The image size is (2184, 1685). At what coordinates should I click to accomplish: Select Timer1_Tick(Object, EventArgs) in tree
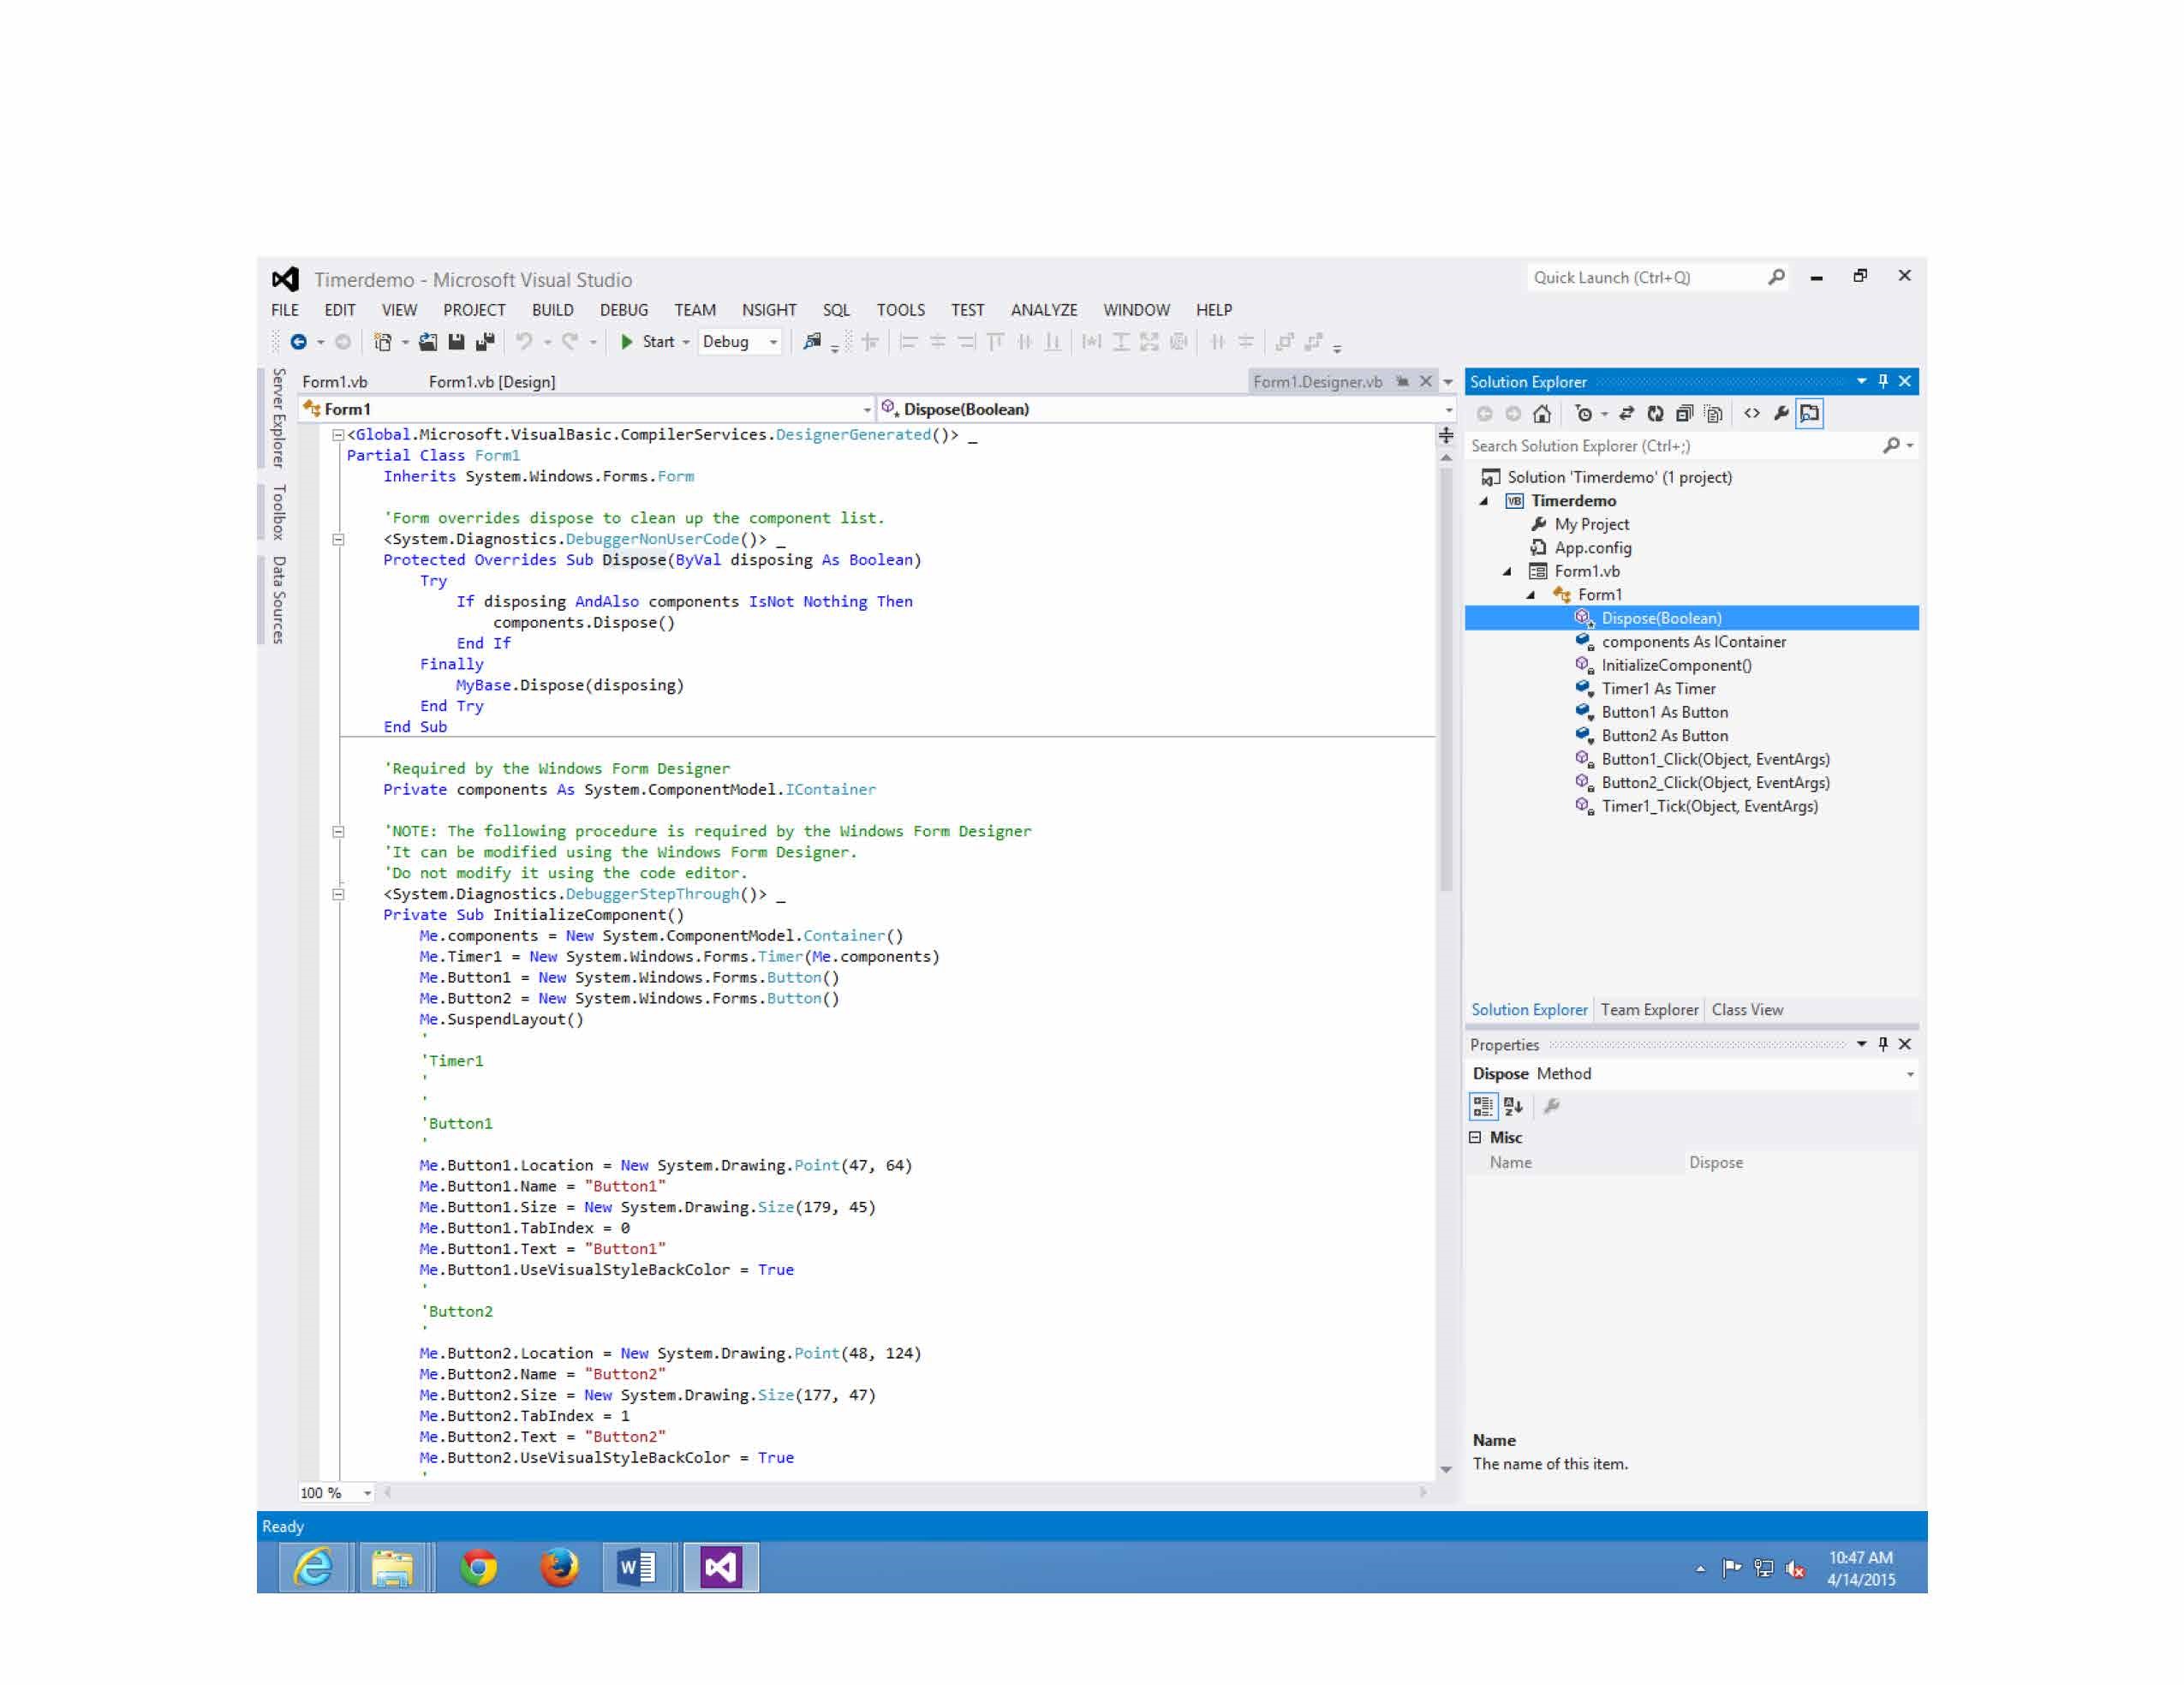[1709, 806]
